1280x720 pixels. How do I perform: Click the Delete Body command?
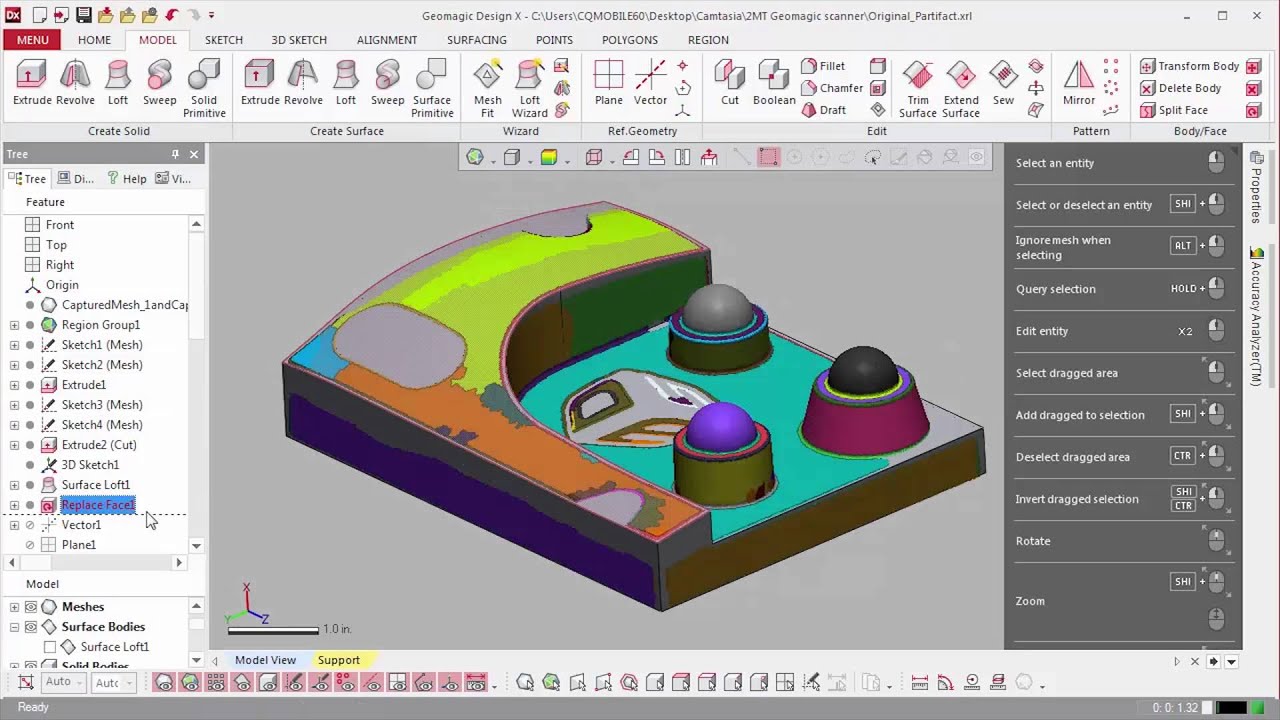[1181, 88]
